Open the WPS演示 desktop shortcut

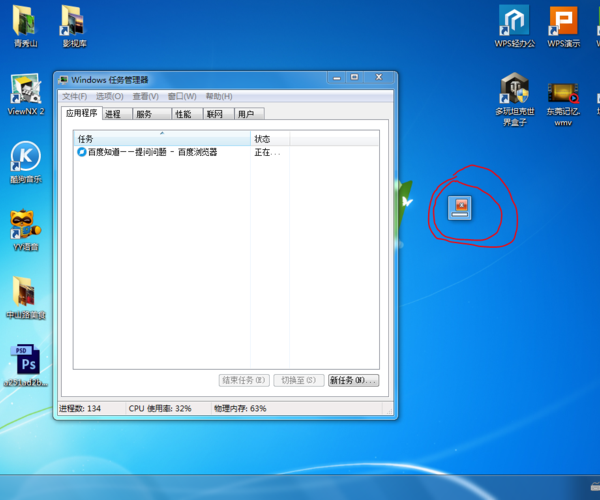(x=564, y=23)
